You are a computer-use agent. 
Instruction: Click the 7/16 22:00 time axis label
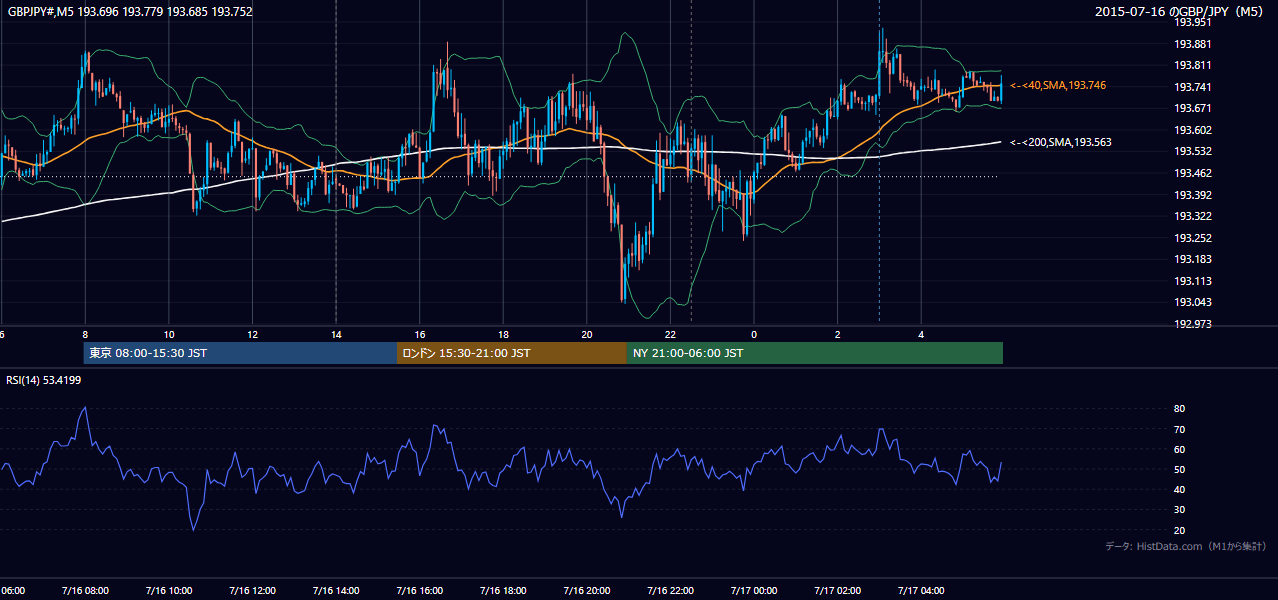tap(670, 591)
